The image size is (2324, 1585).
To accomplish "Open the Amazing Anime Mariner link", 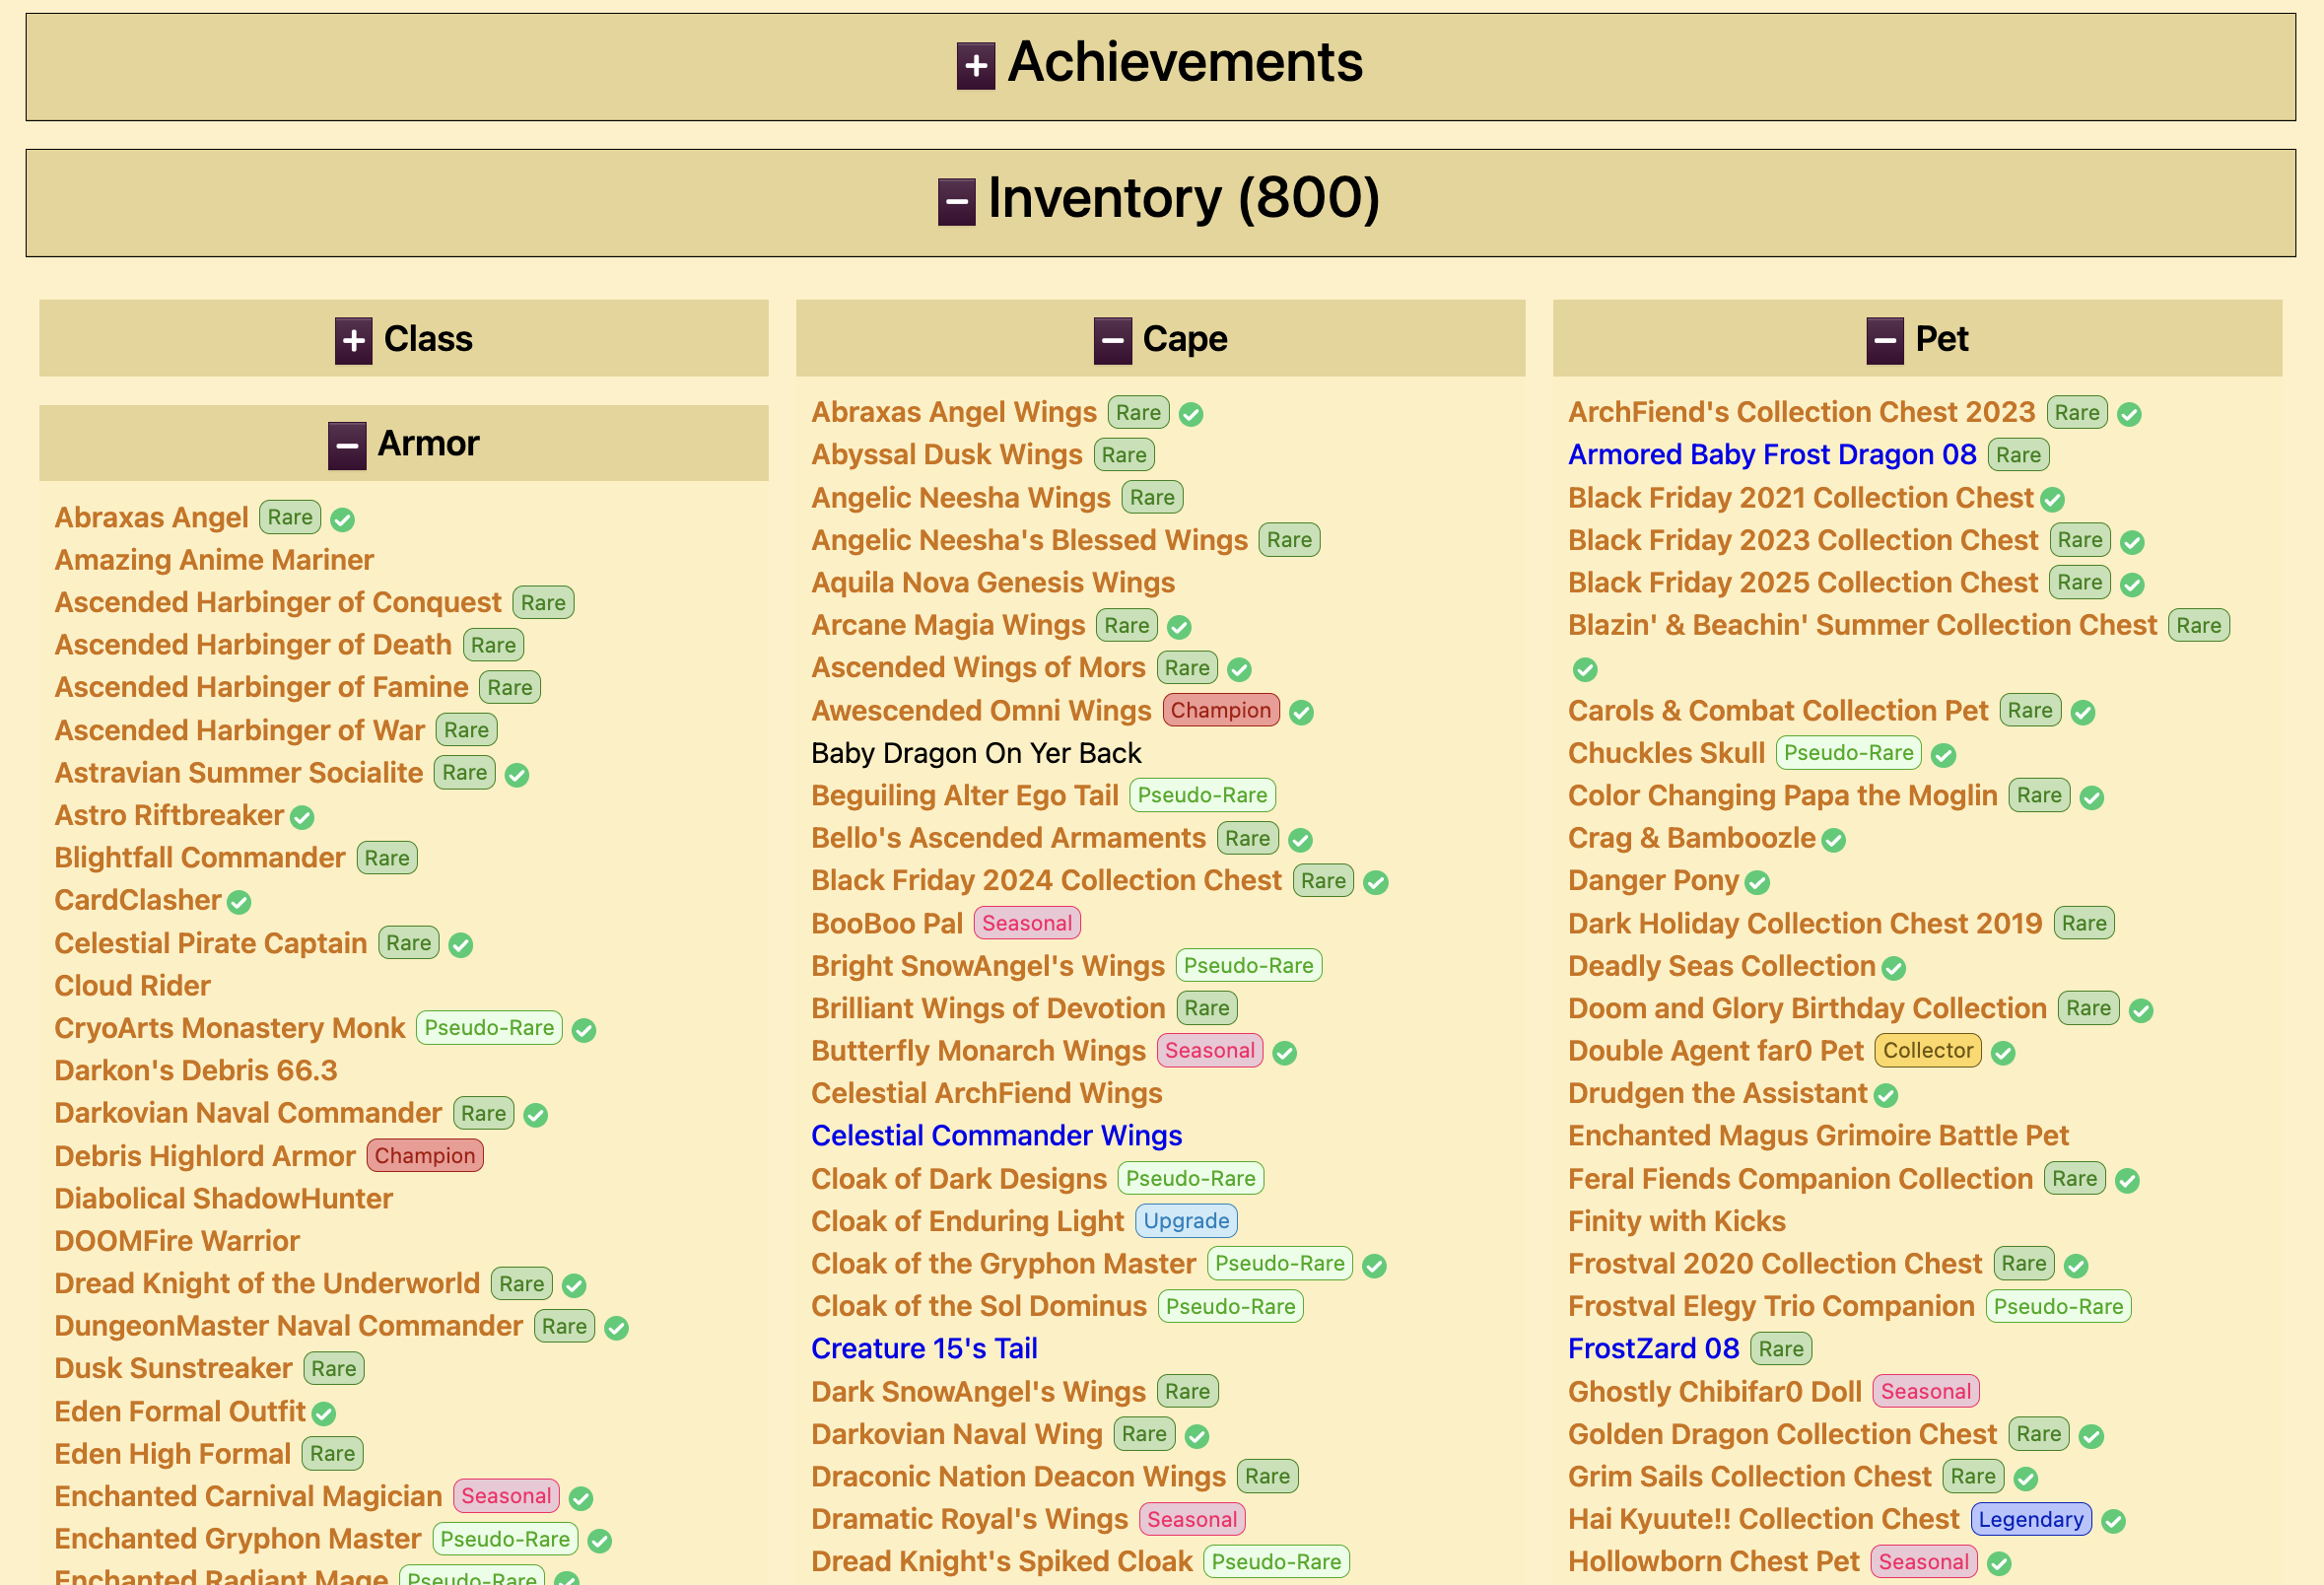I will [x=214, y=560].
